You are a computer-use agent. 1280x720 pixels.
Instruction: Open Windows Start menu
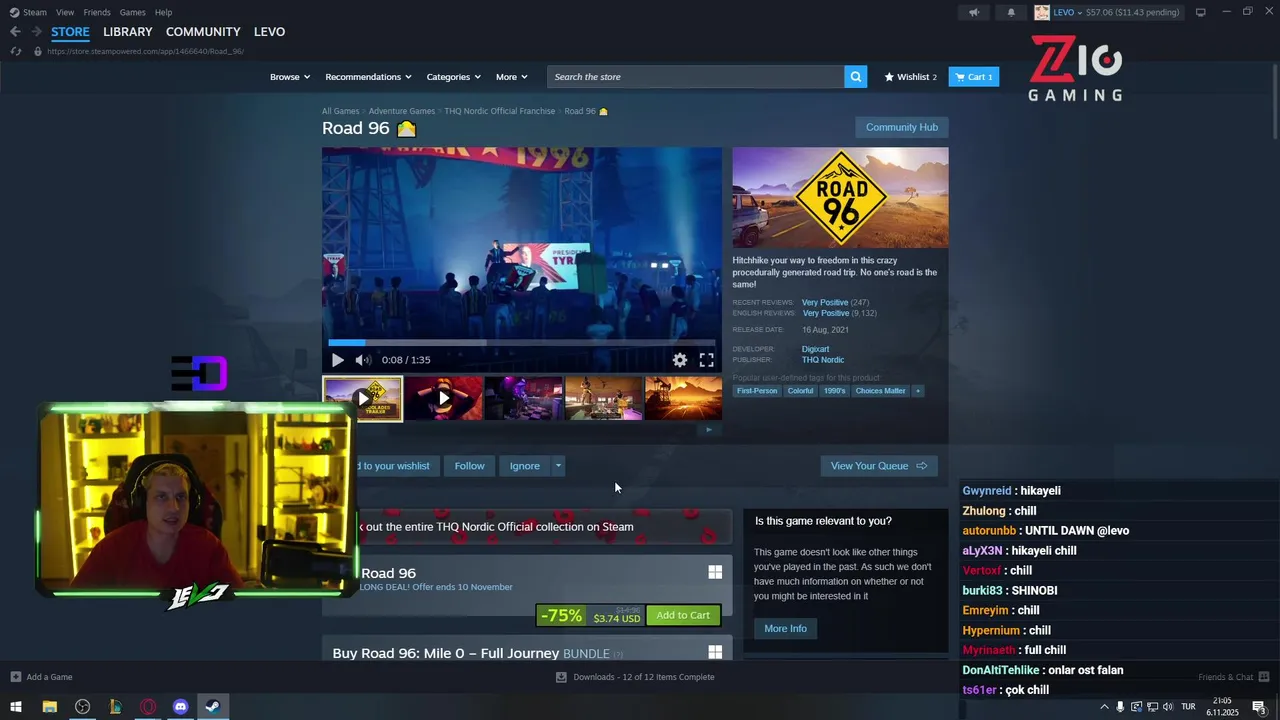pos(16,707)
